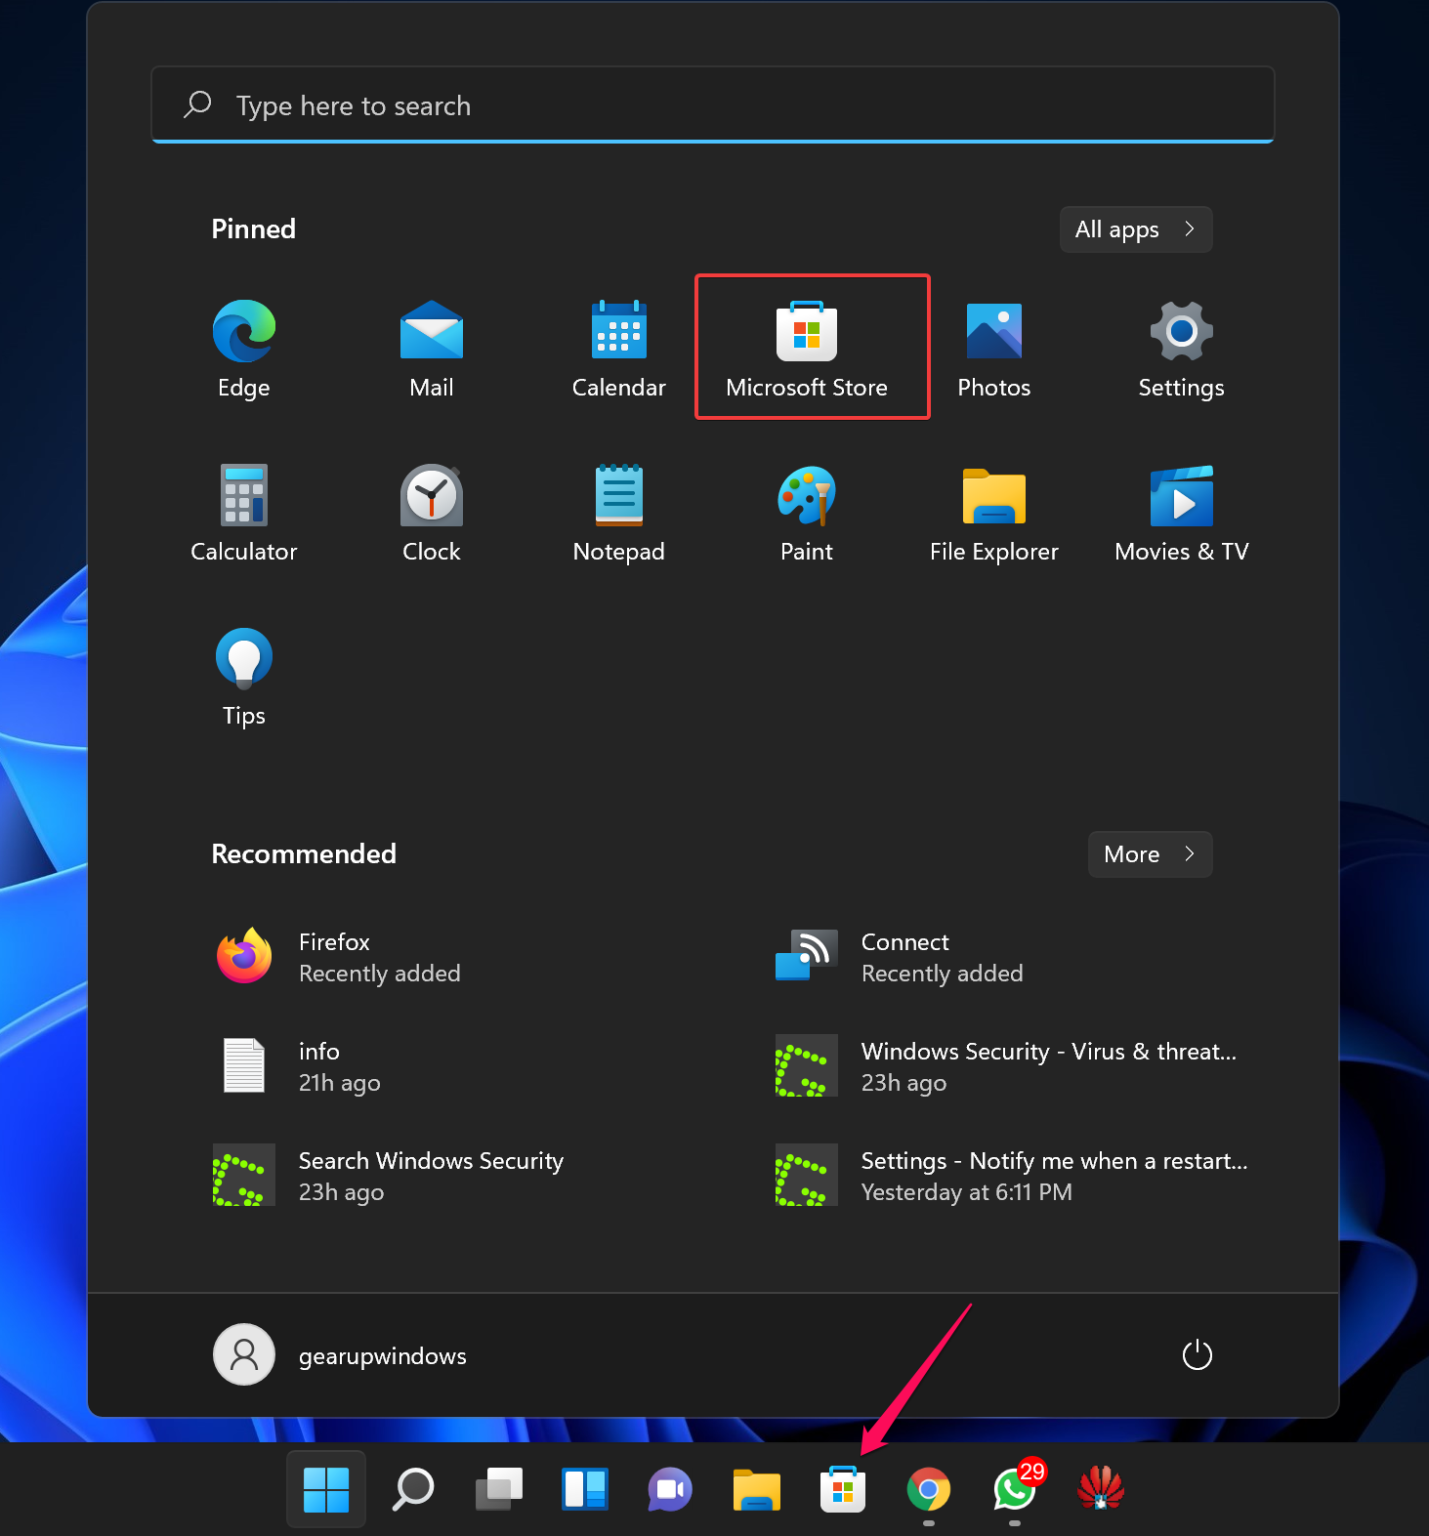Open the Tips app

244,676
